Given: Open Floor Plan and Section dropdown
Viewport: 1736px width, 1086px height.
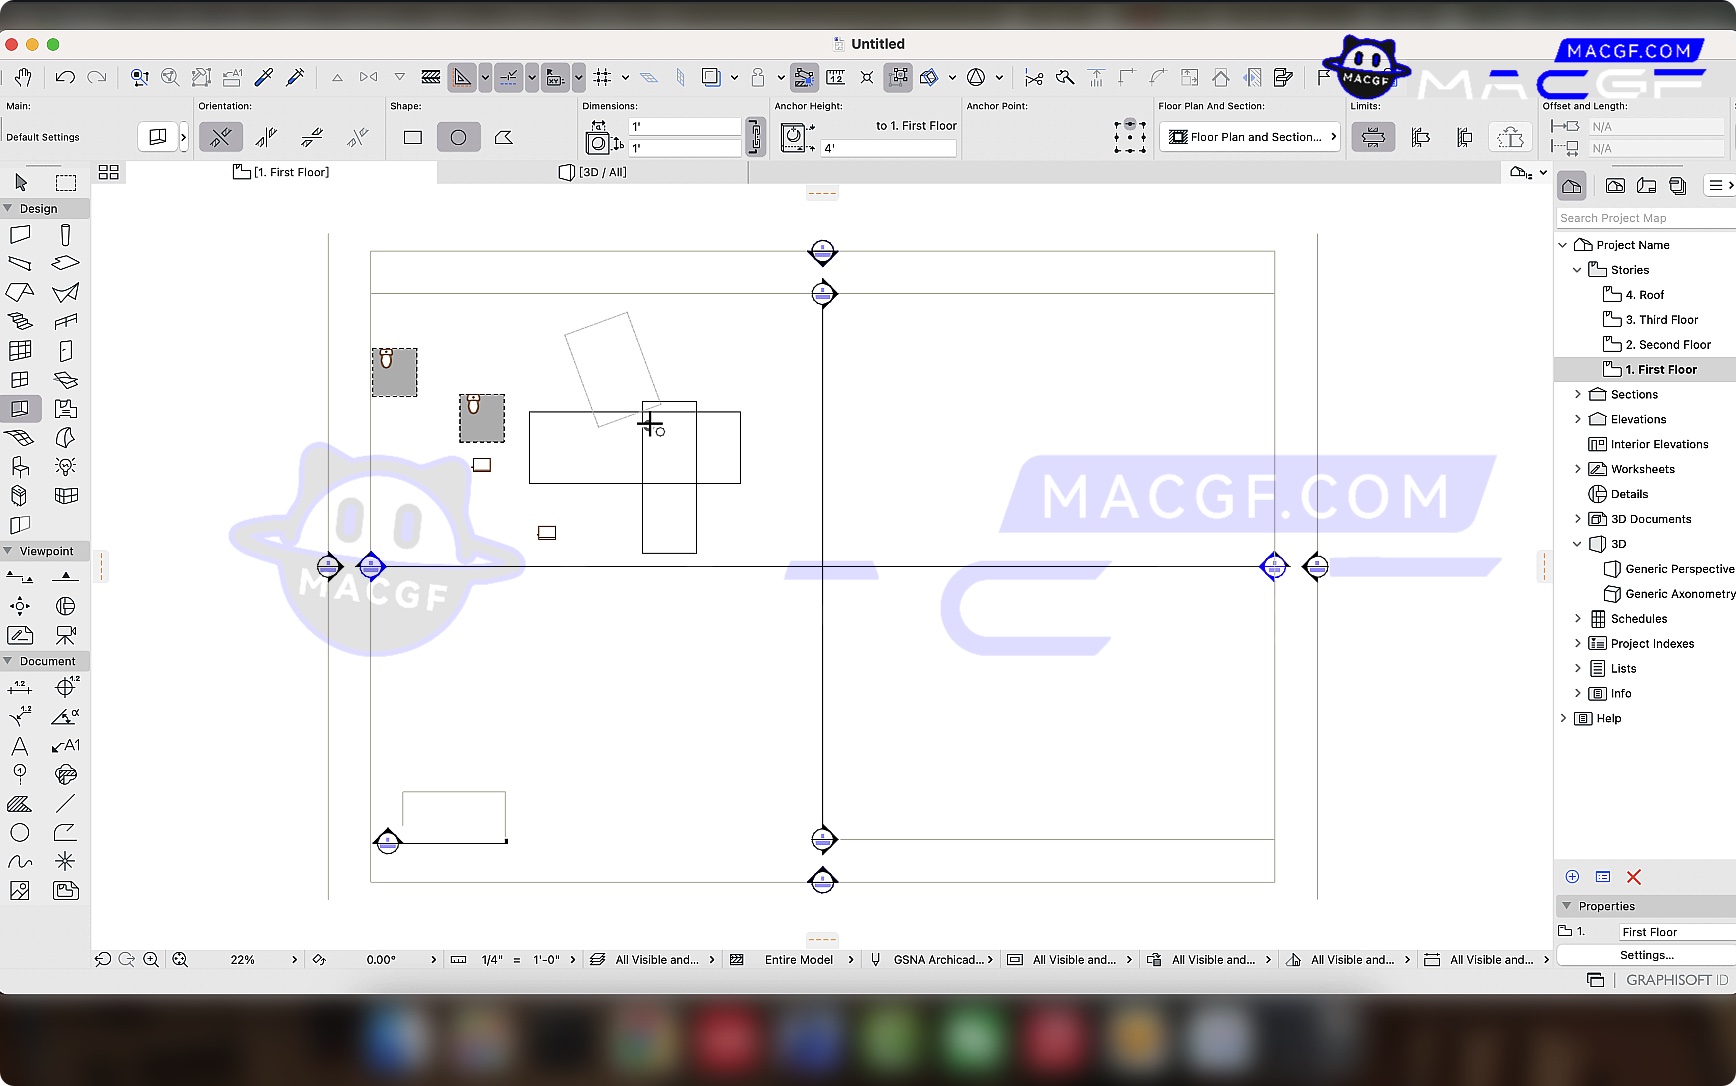Looking at the screenshot, I should pos(1250,137).
